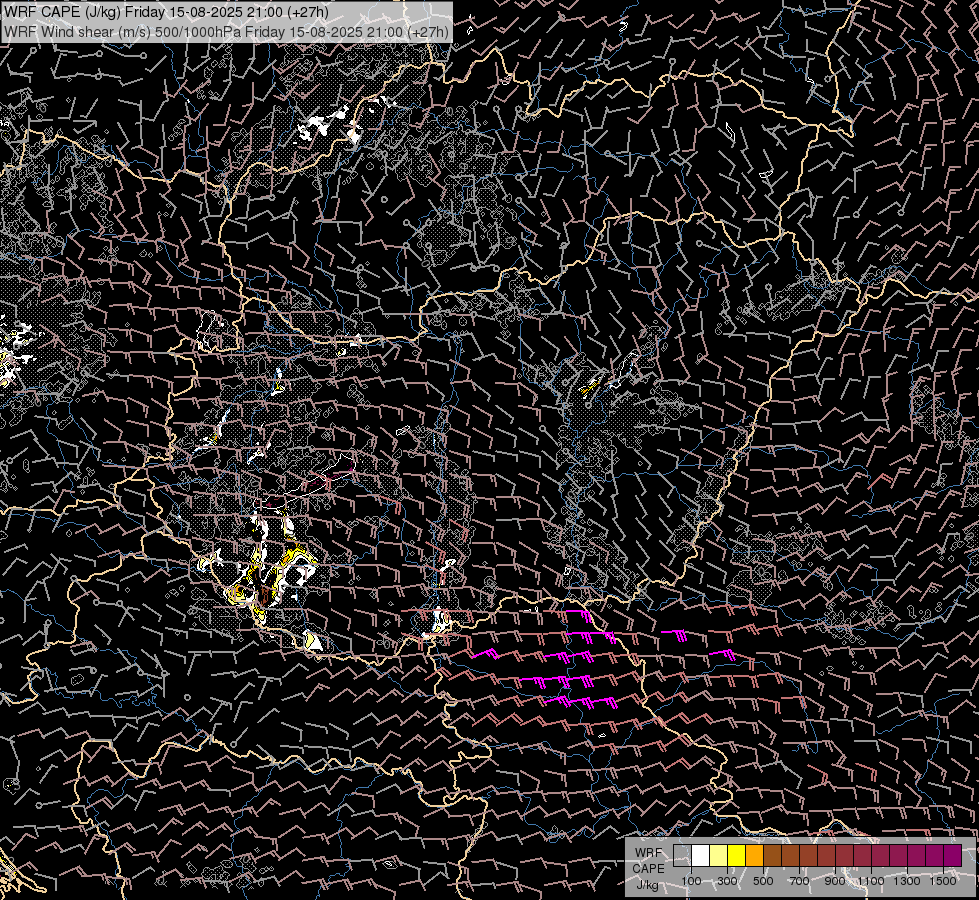This screenshot has width=979, height=900.
Task: Click the 900 legend tick label
Action: pos(835,881)
